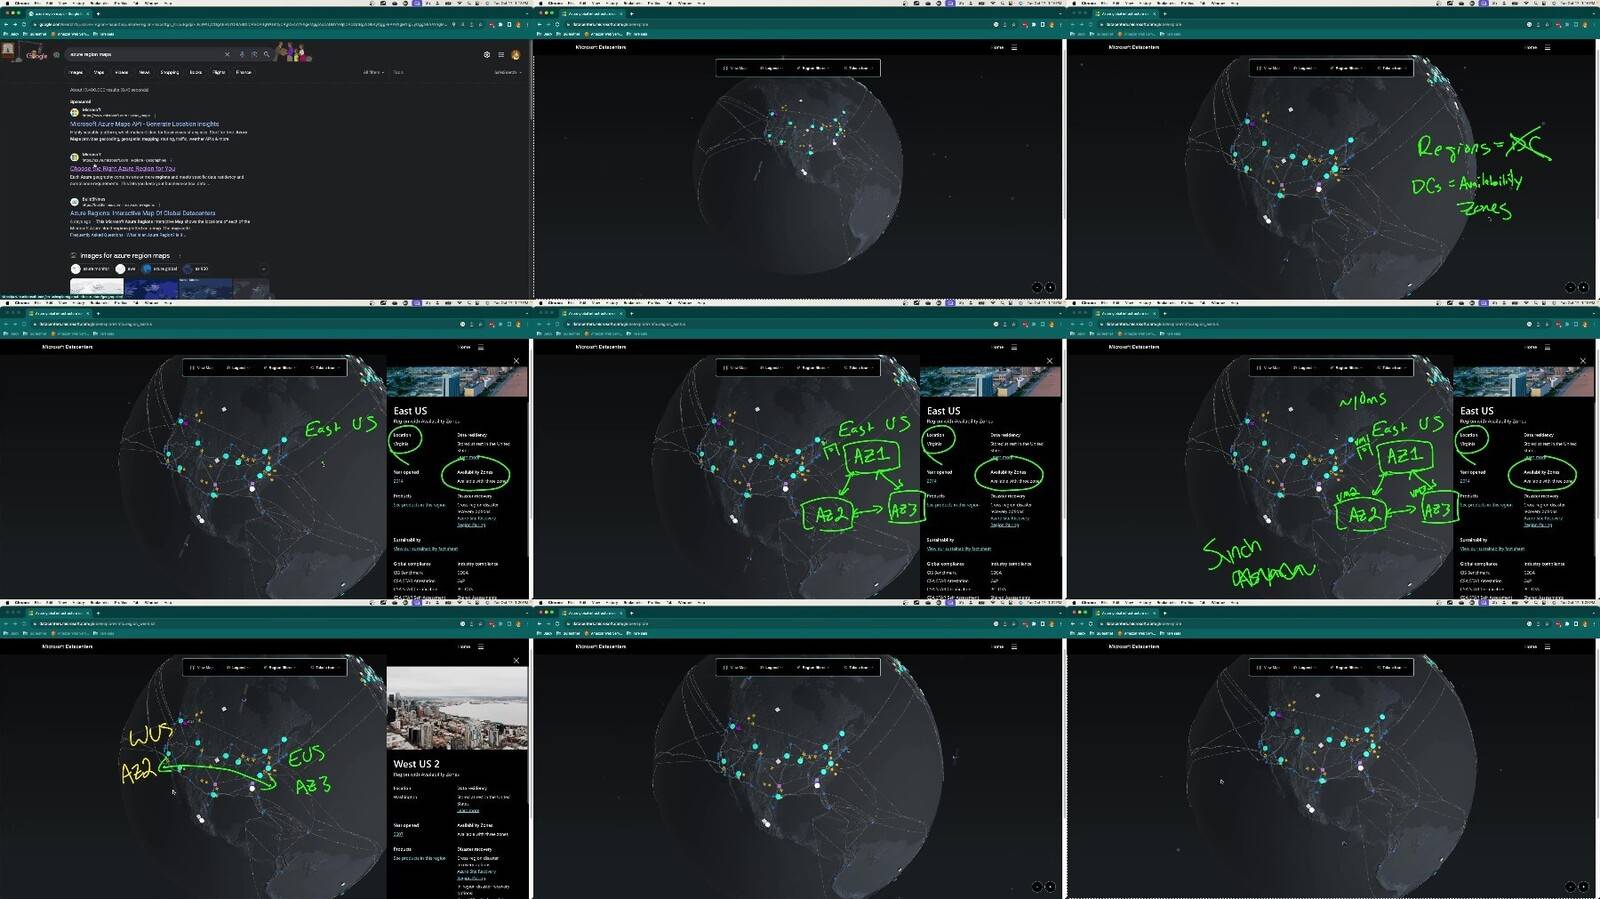Open a new tab in the Google search frame
Screen dimensions: 1600x899
pos(98,14)
